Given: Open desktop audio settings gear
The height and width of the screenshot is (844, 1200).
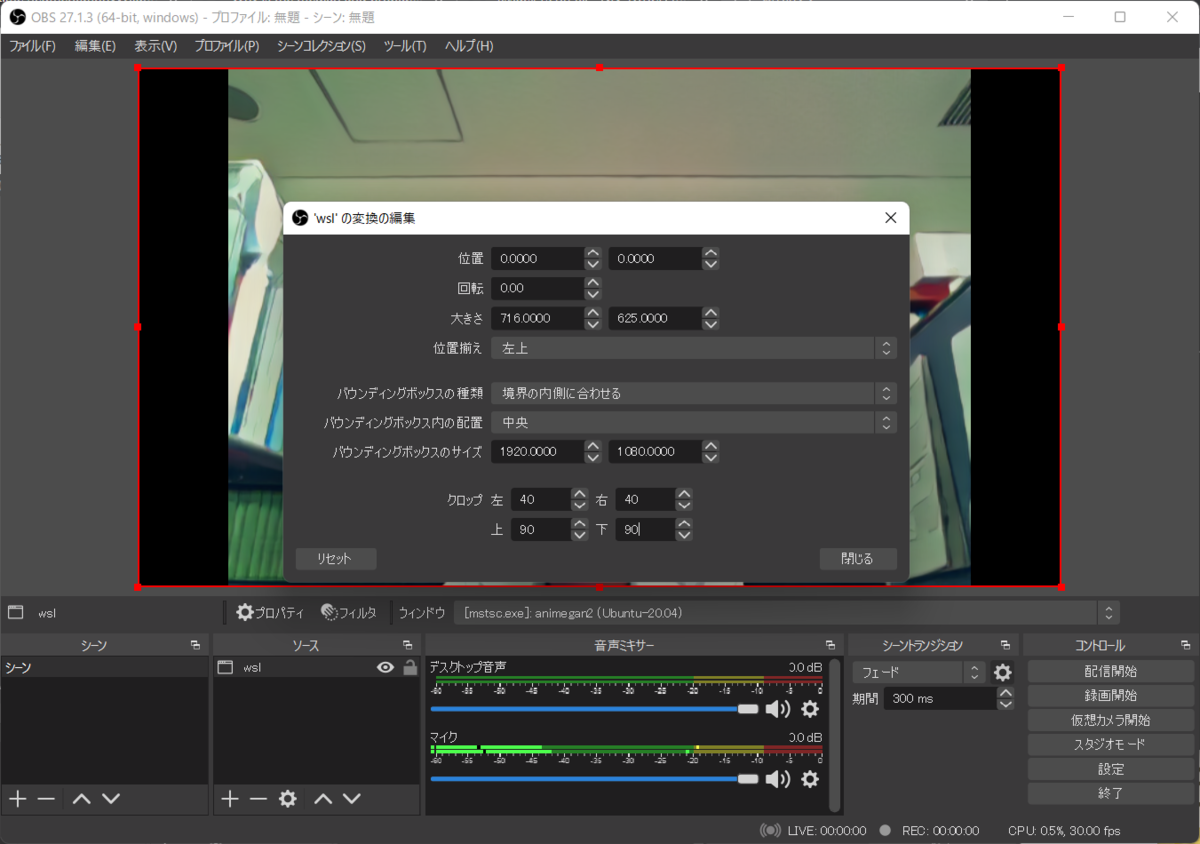Looking at the screenshot, I should [x=810, y=709].
